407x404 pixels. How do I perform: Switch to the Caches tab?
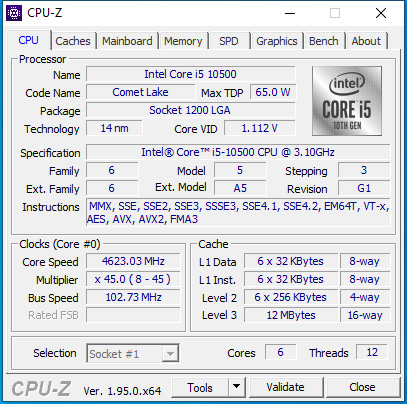(x=73, y=41)
